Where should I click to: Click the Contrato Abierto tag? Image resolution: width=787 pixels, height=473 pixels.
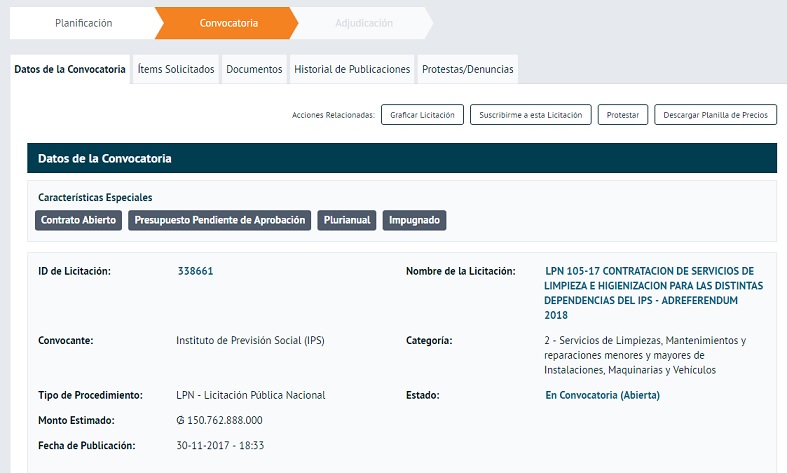(79, 220)
